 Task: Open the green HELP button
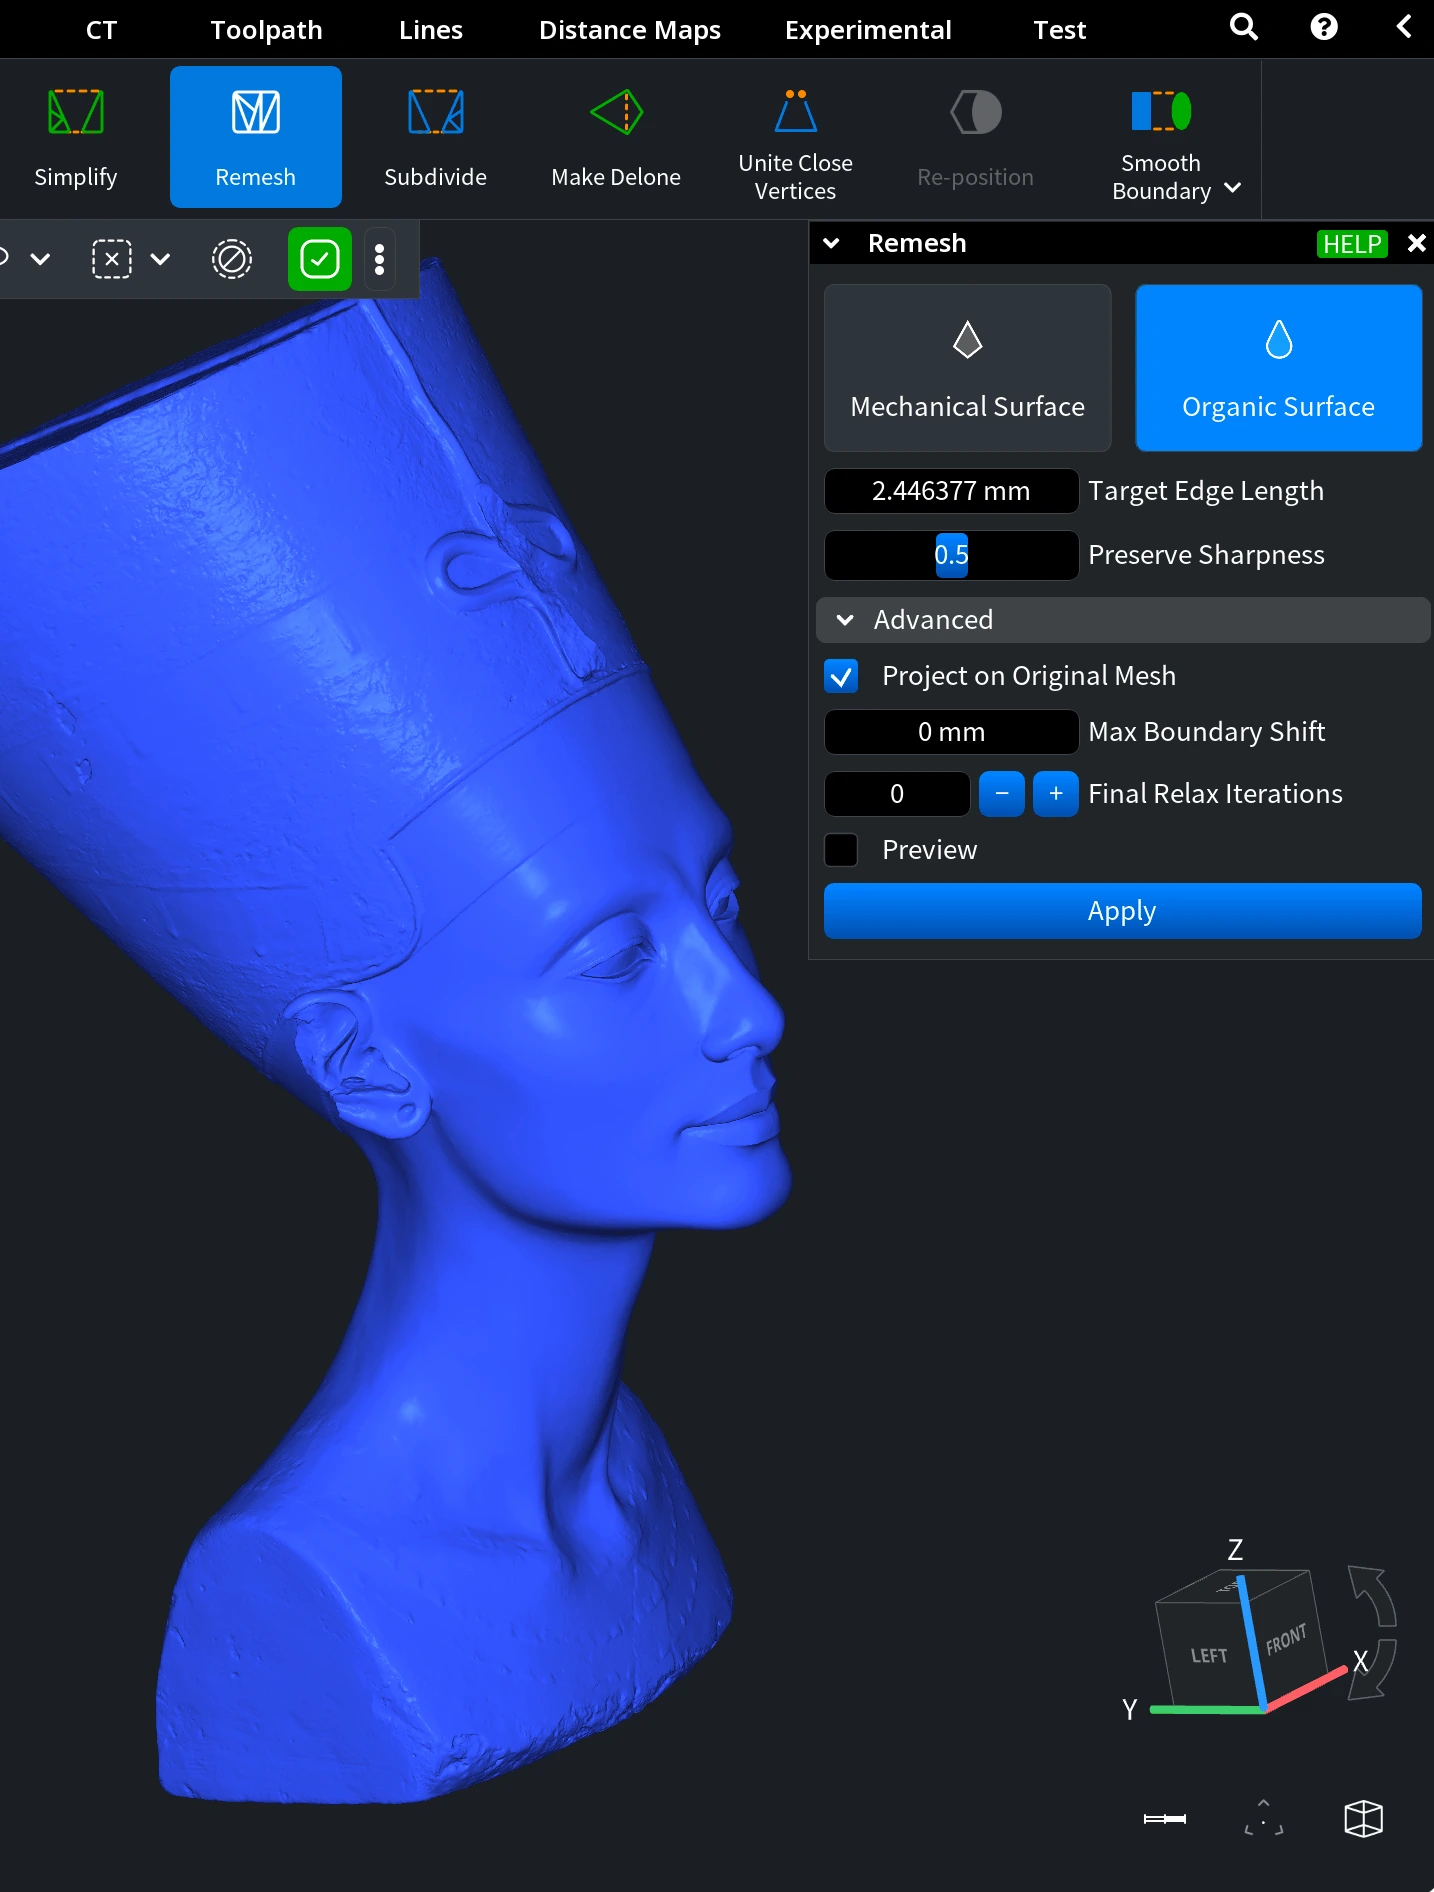pyautogui.click(x=1352, y=244)
